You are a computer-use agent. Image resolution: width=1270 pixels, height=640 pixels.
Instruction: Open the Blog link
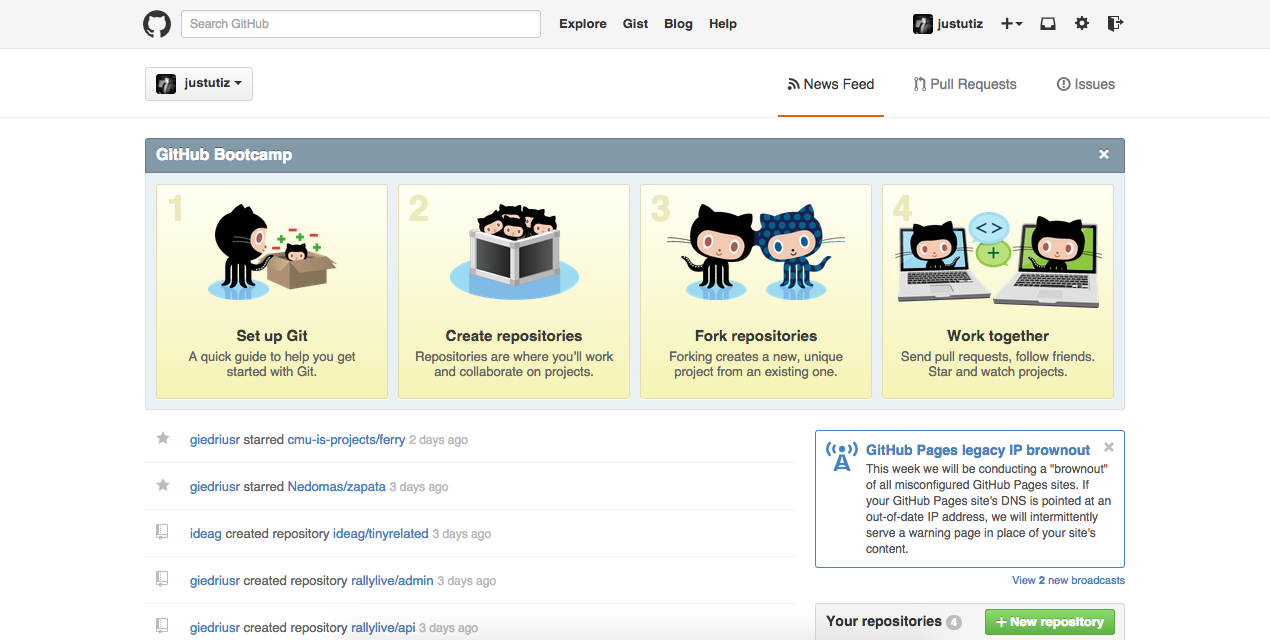pyautogui.click(x=678, y=24)
